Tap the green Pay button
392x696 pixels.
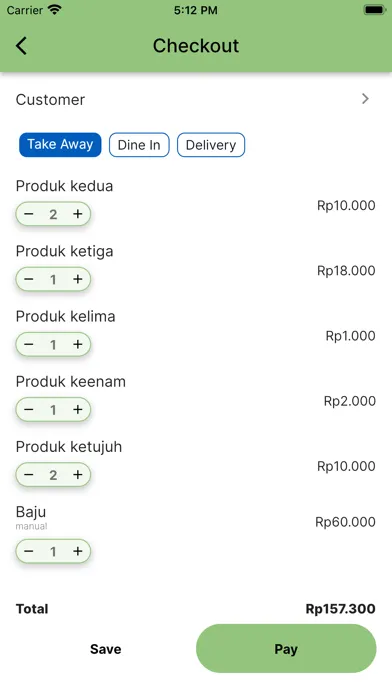(286, 649)
